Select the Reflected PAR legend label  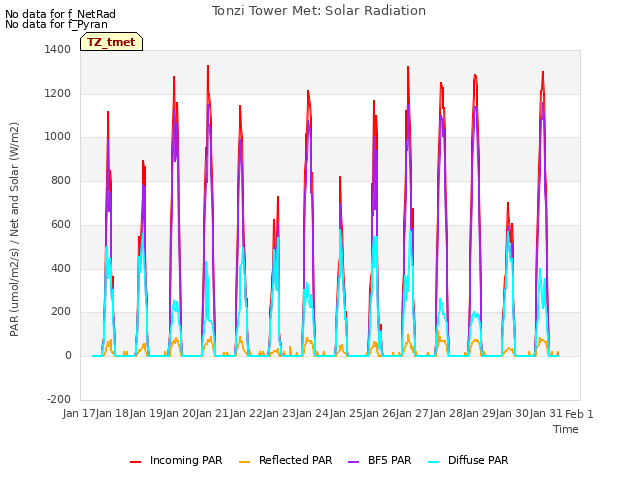point(296,460)
